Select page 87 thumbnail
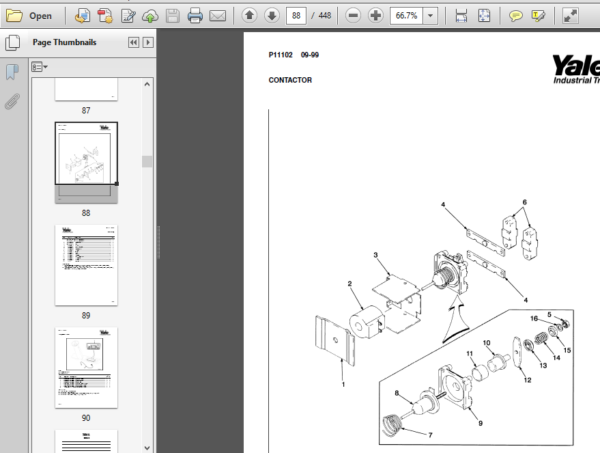Viewport: 600px width, 453px height. point(86,90)
